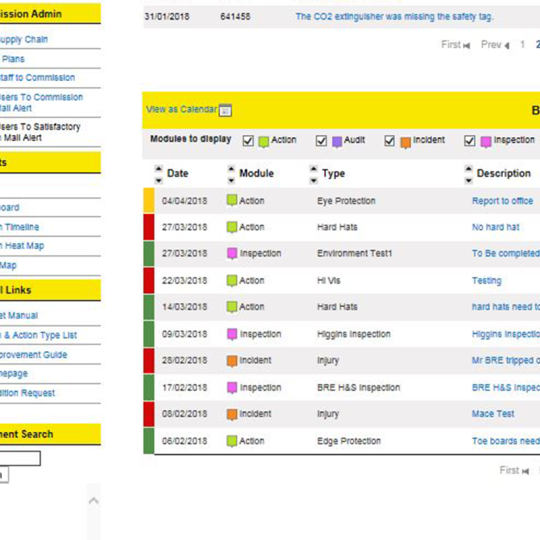Toggle the Inspection module checkbox

[x=470, y=141]
